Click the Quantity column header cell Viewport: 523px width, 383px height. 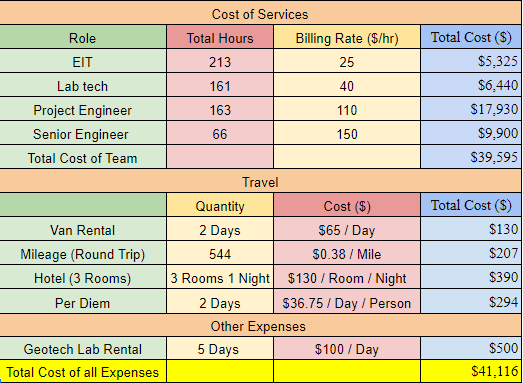tap(220, 205)
